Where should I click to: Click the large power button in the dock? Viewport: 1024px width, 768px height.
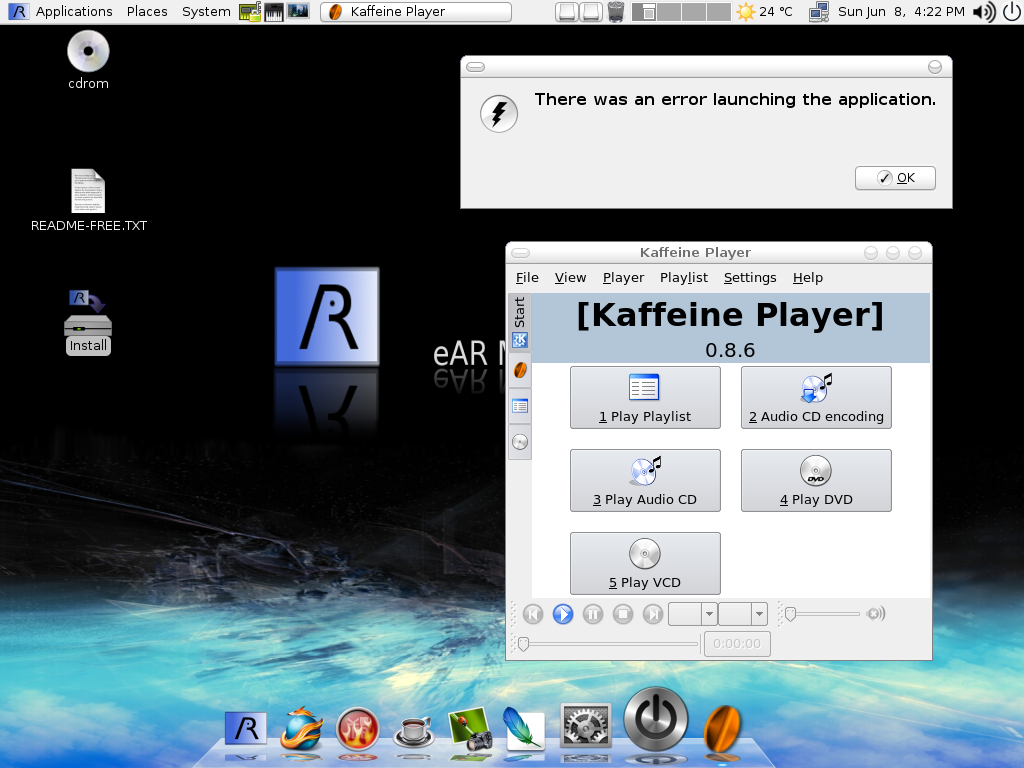[x=656, y=720]
